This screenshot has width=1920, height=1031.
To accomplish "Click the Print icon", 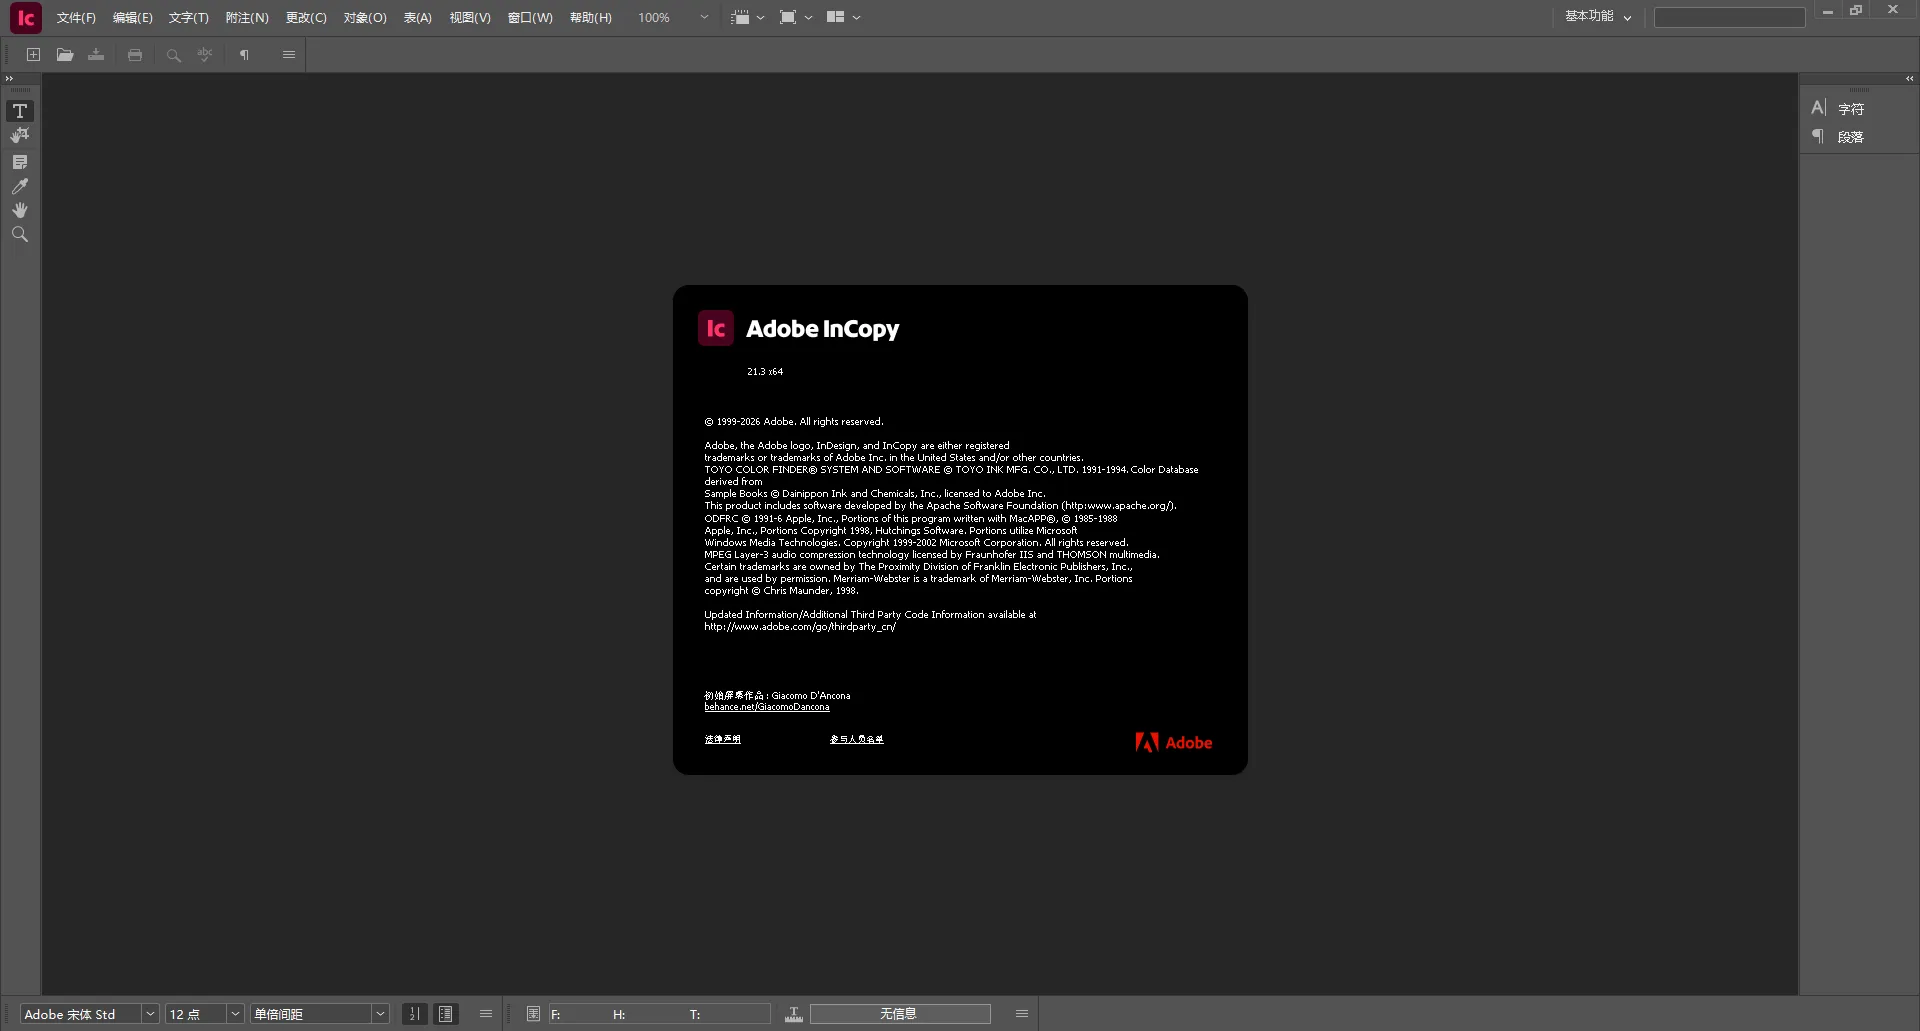I will tap(135, 55).
